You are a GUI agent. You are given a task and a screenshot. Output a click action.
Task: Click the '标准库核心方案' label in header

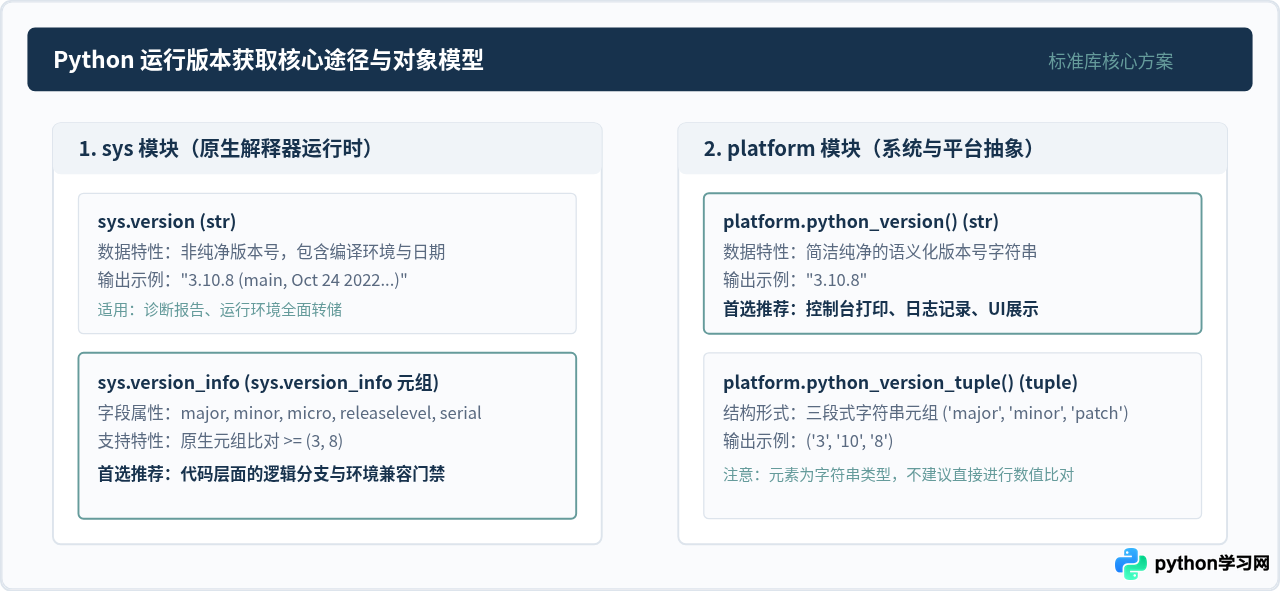[x=1111, y=61]
